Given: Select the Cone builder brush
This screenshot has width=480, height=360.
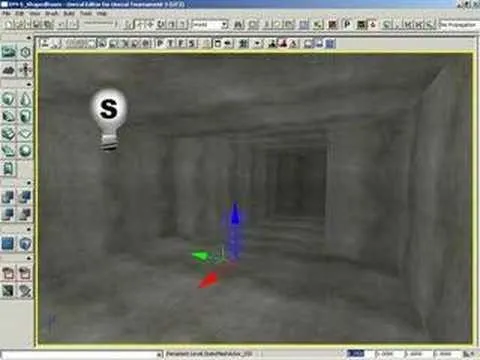Looking at the screenshot, I should click(25, 99).
